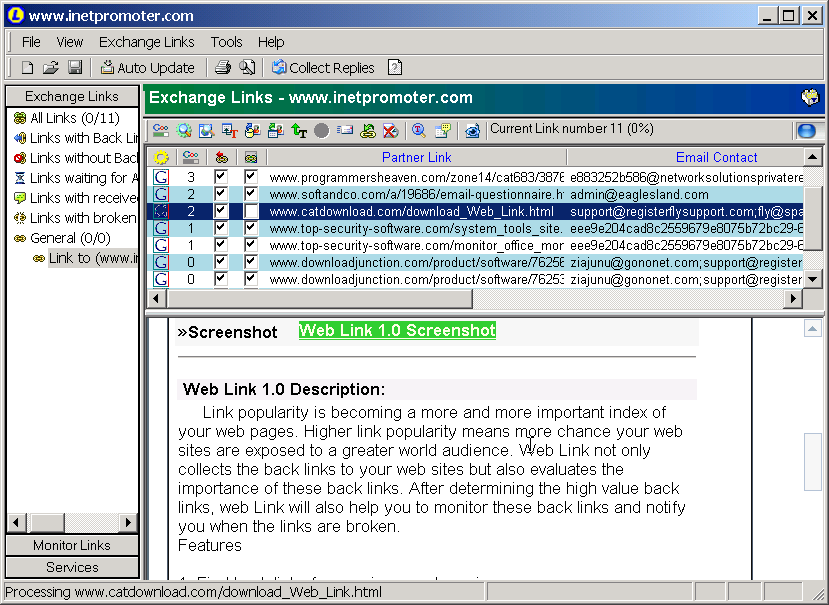This screenshot has height=605, width=829.
Task: Start Auto Update from the toolbar
Action: 148,68
